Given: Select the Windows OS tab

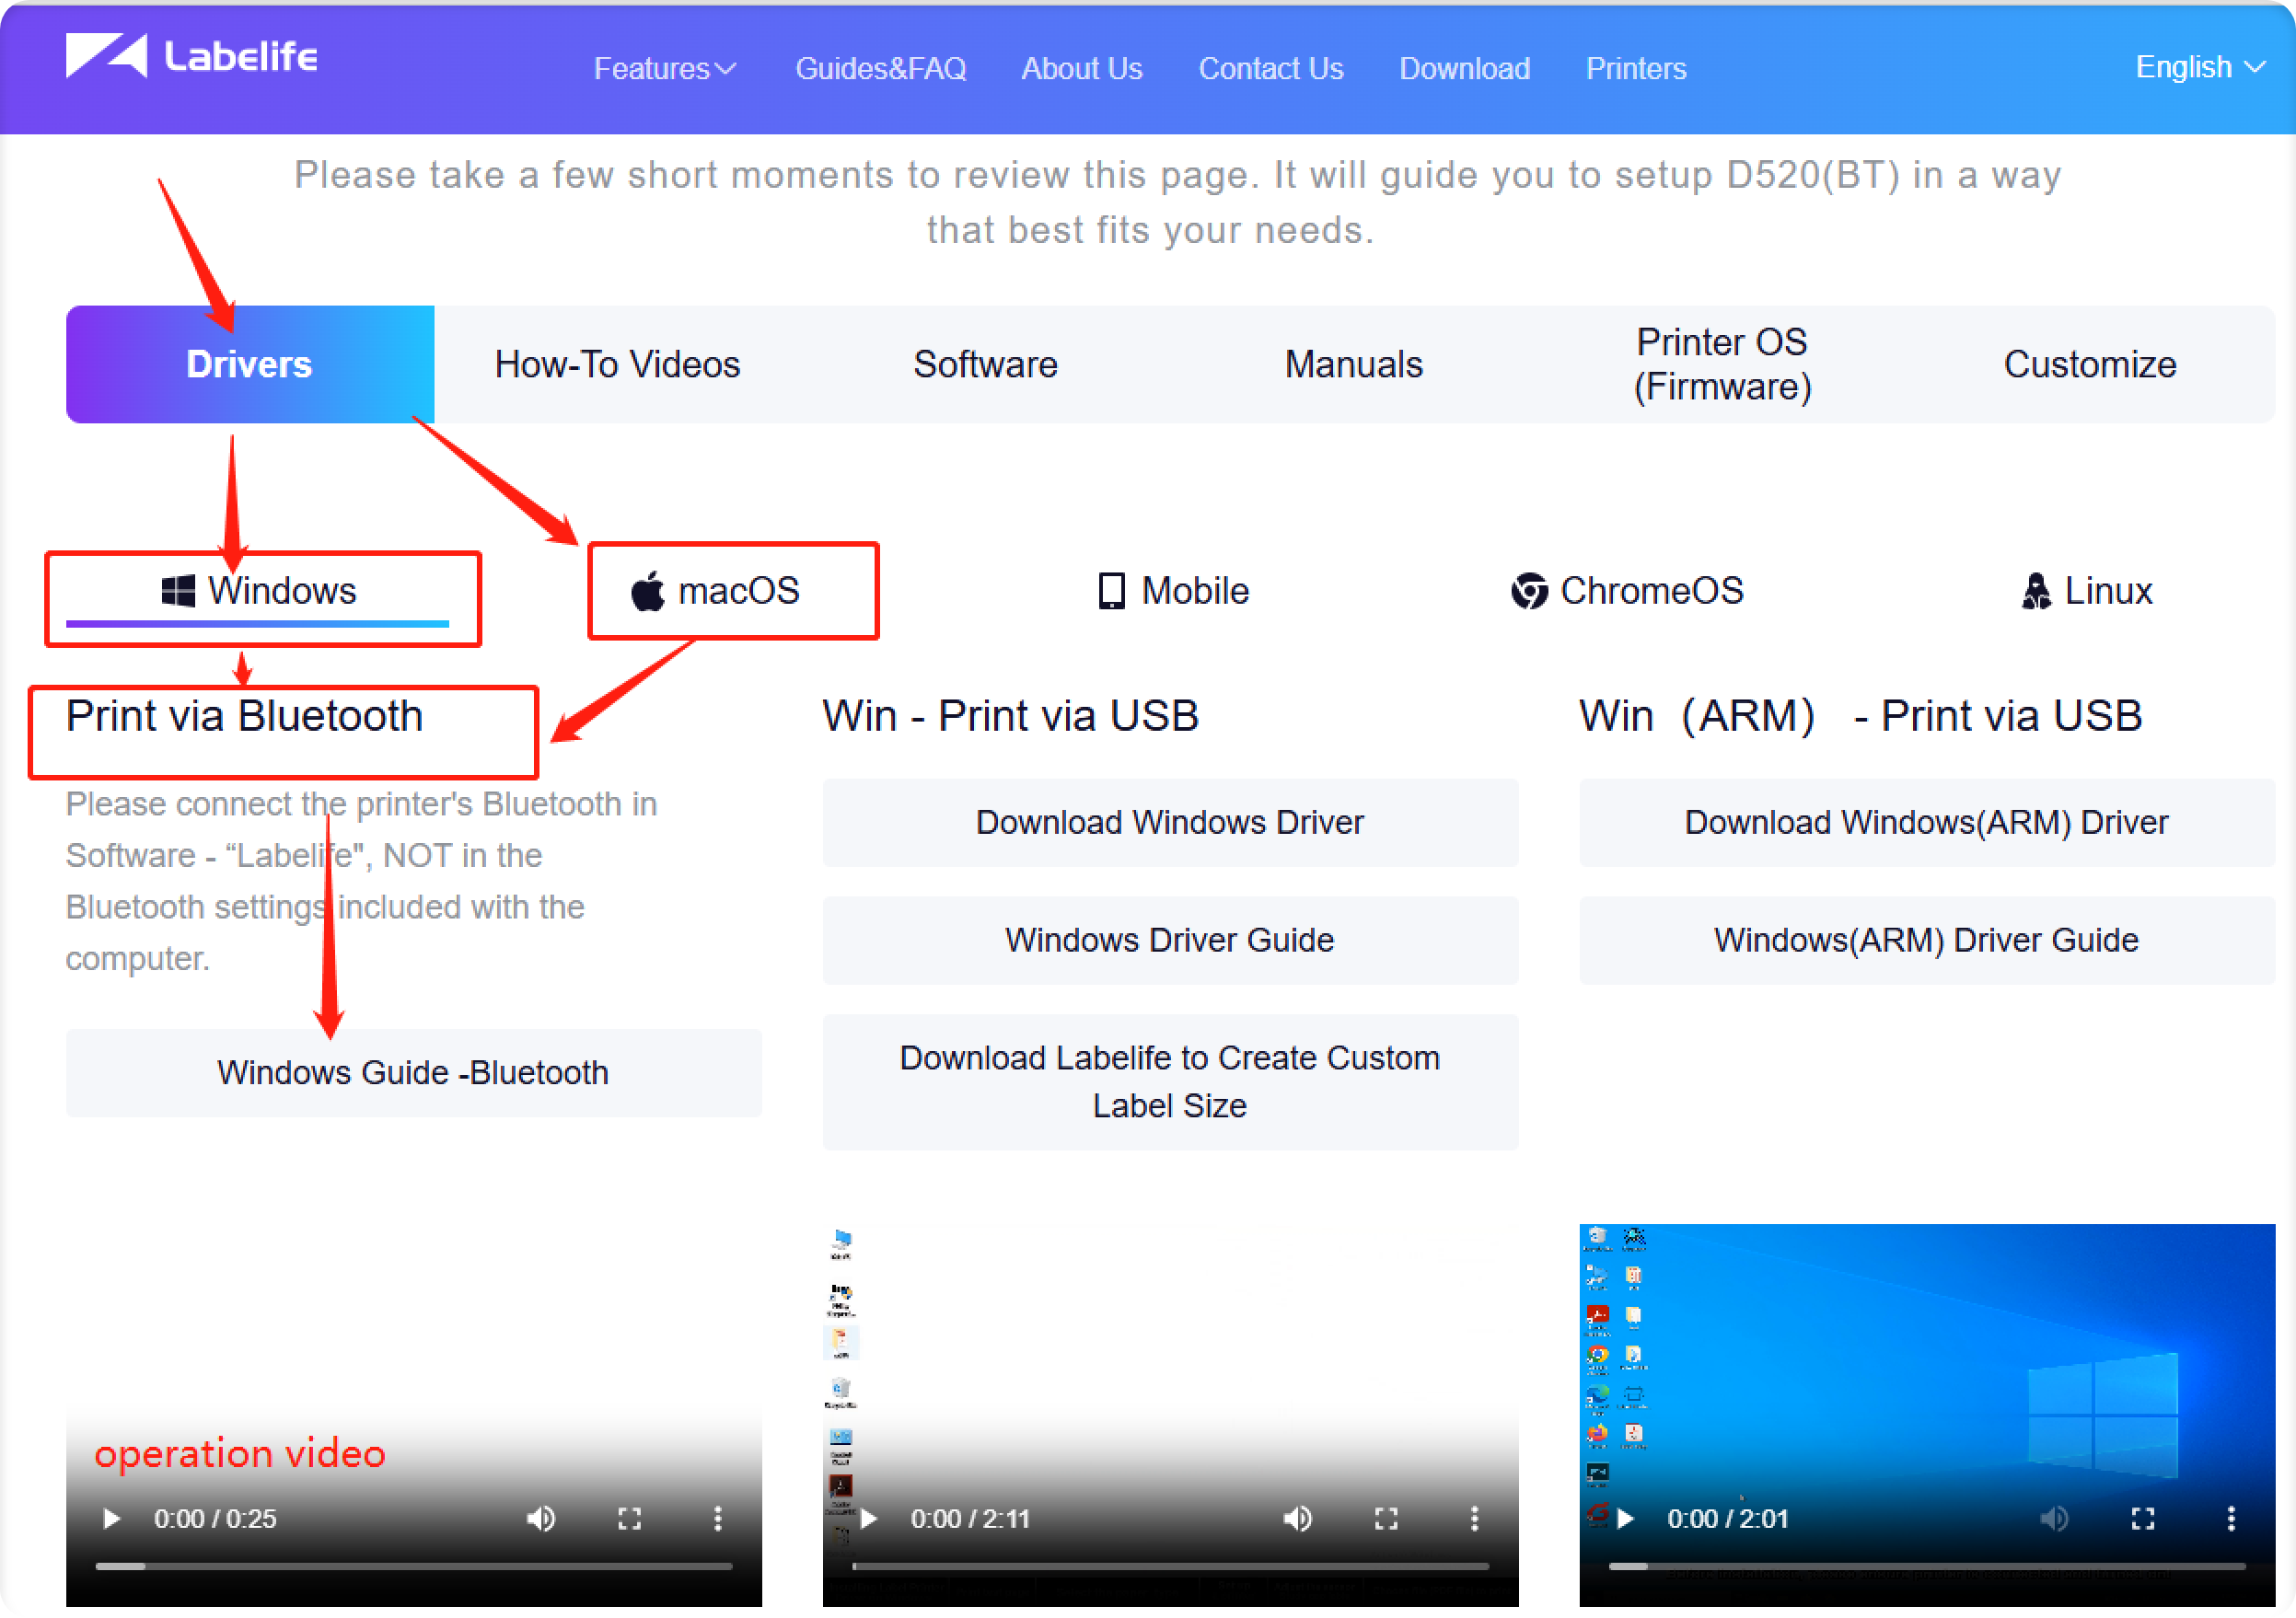Looking at the screenshot, I should (258, 592).
